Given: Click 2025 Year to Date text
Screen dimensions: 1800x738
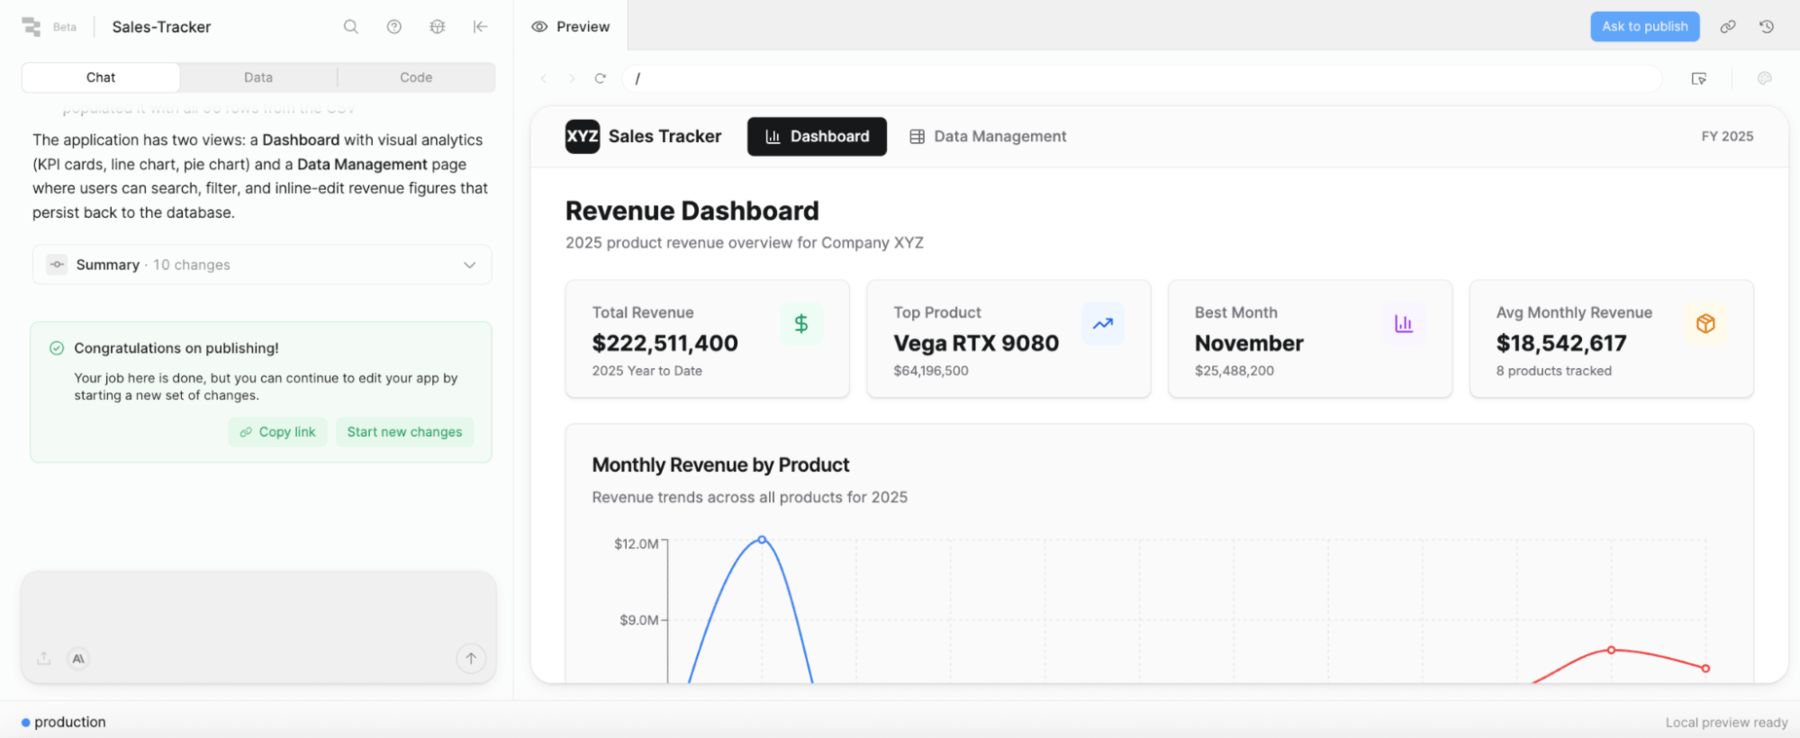Looking at the screenshot, I should point(647,371).
